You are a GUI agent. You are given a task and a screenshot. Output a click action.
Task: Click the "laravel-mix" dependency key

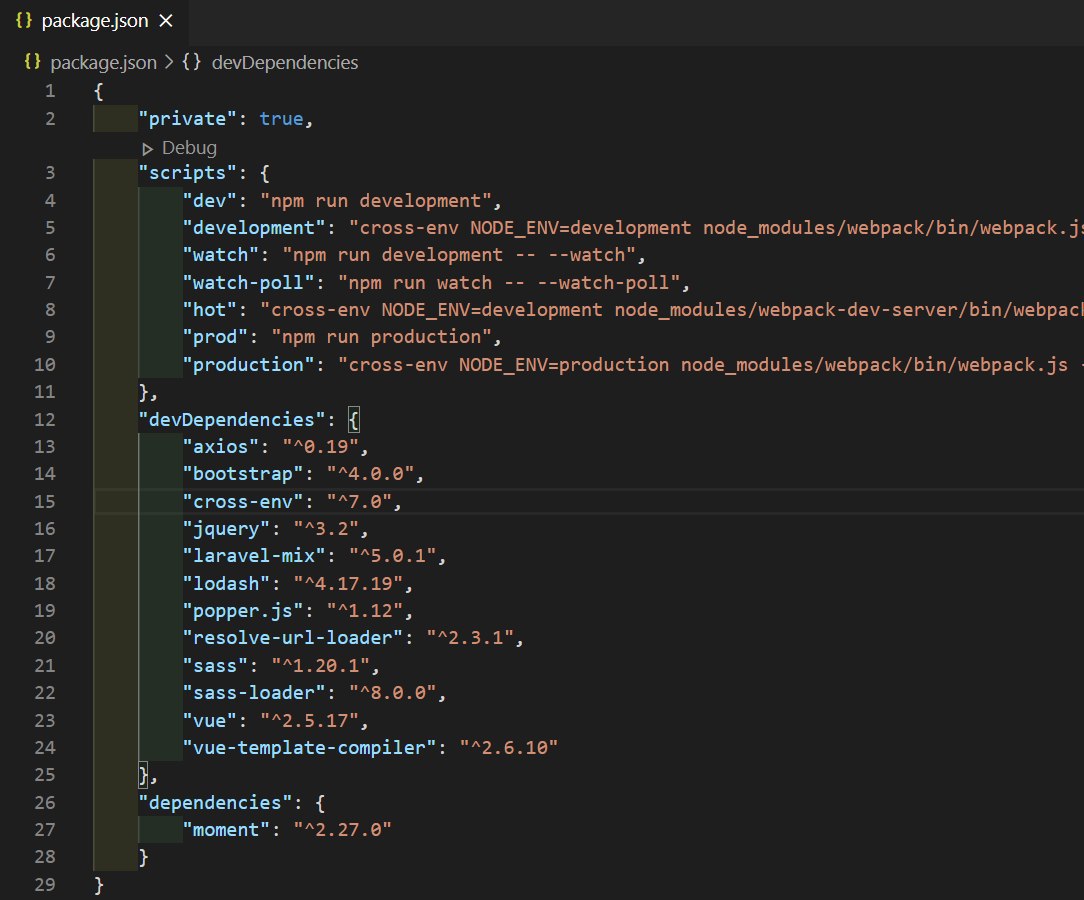[x=254, y=556]
